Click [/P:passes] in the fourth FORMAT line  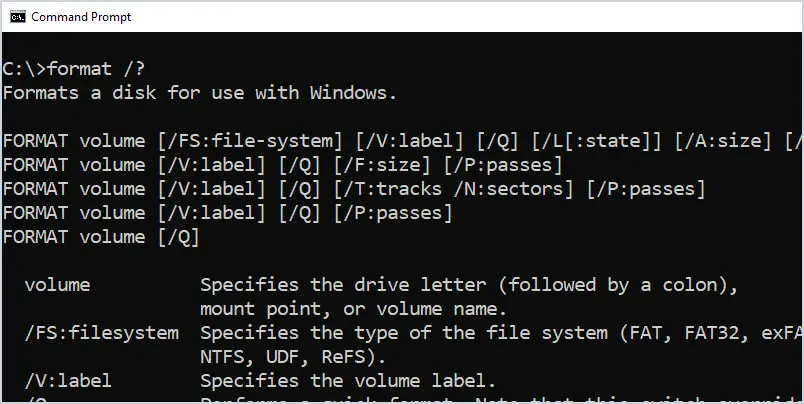pos(393,213)
